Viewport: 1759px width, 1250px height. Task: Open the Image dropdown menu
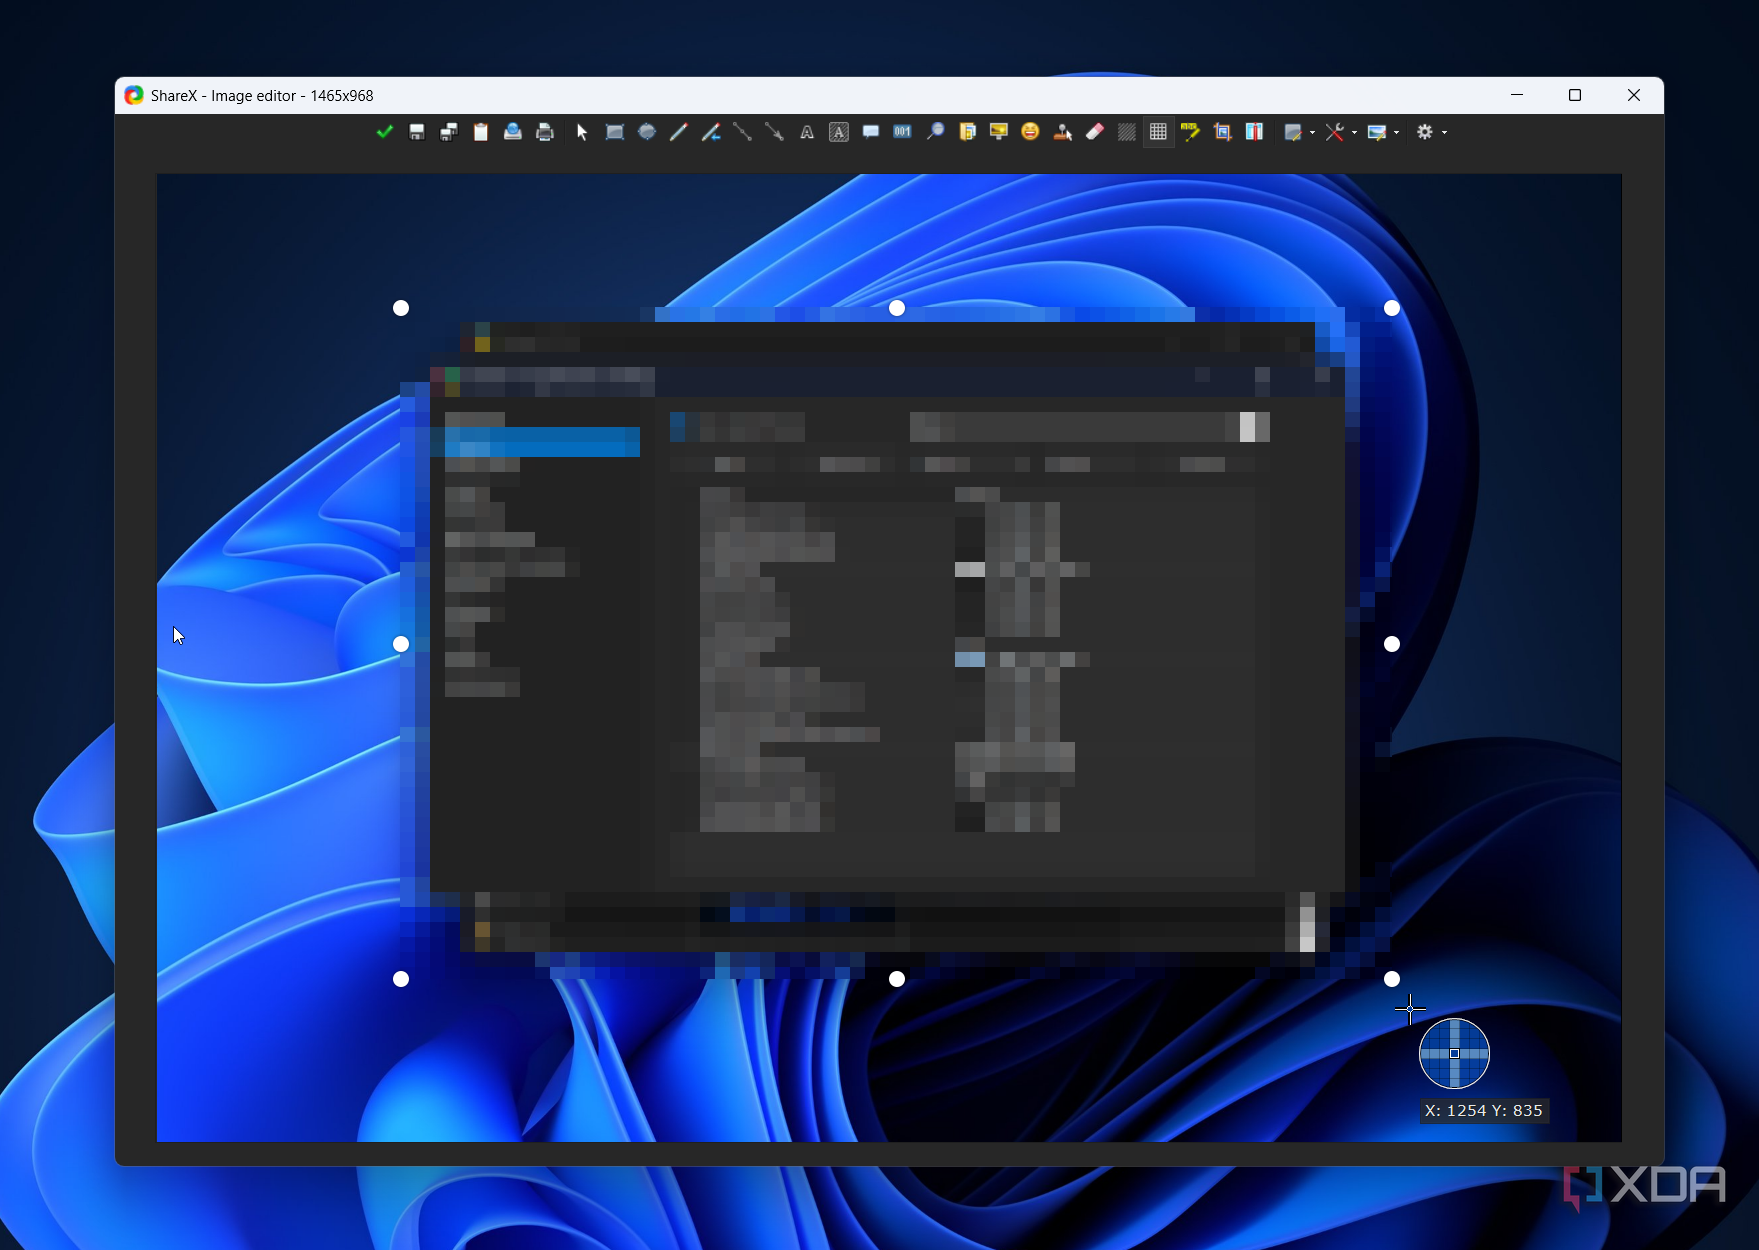point(1383,132)
